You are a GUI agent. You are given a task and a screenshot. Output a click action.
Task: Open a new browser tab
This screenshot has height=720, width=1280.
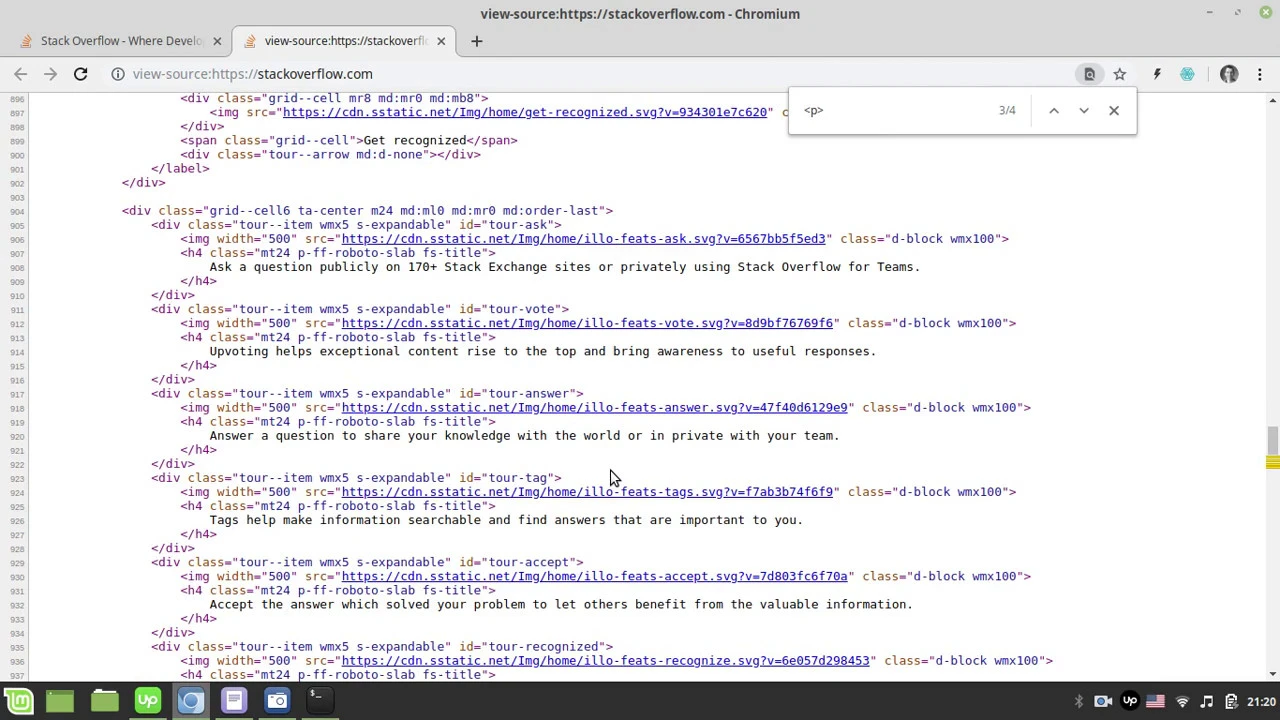pyautogui.click(x=477, y=41)
